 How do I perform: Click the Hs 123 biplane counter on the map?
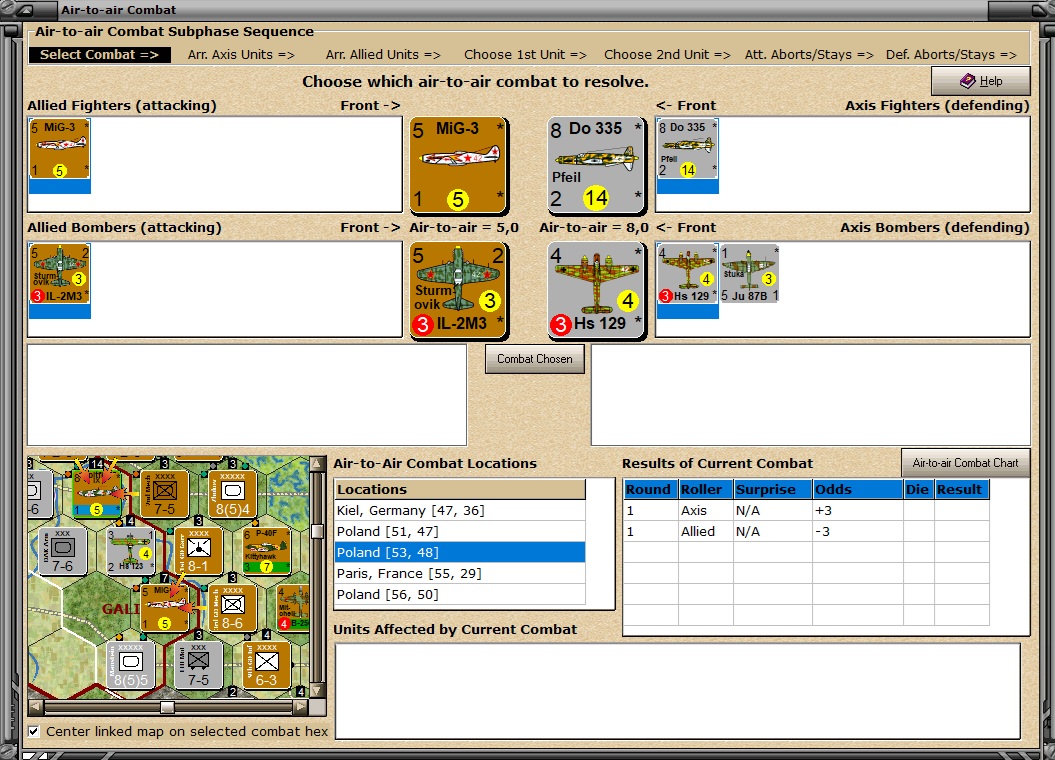(x=129, y=551)
